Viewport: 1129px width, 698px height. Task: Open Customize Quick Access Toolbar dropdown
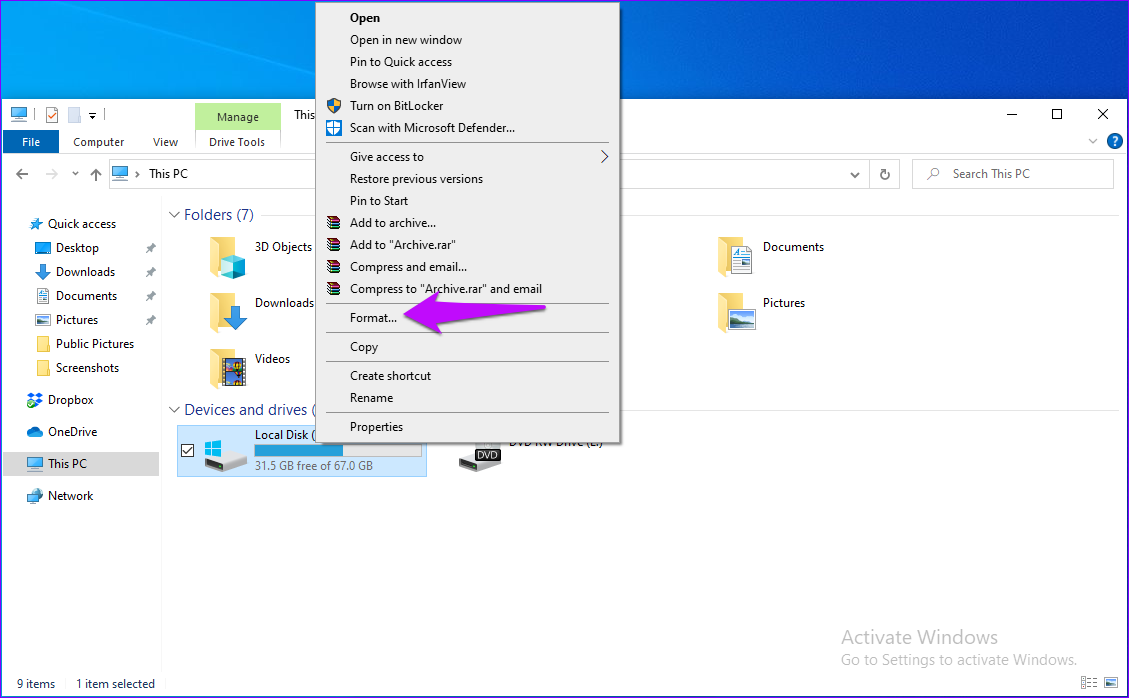point(92,115)
